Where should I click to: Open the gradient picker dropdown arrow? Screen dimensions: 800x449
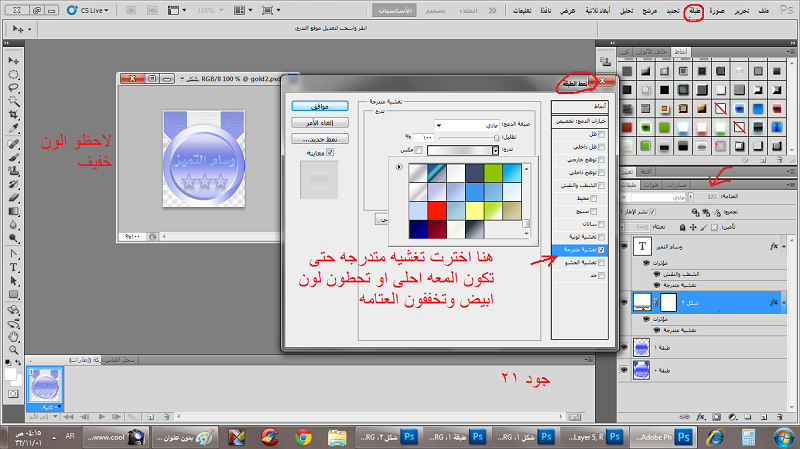(495, 150)
